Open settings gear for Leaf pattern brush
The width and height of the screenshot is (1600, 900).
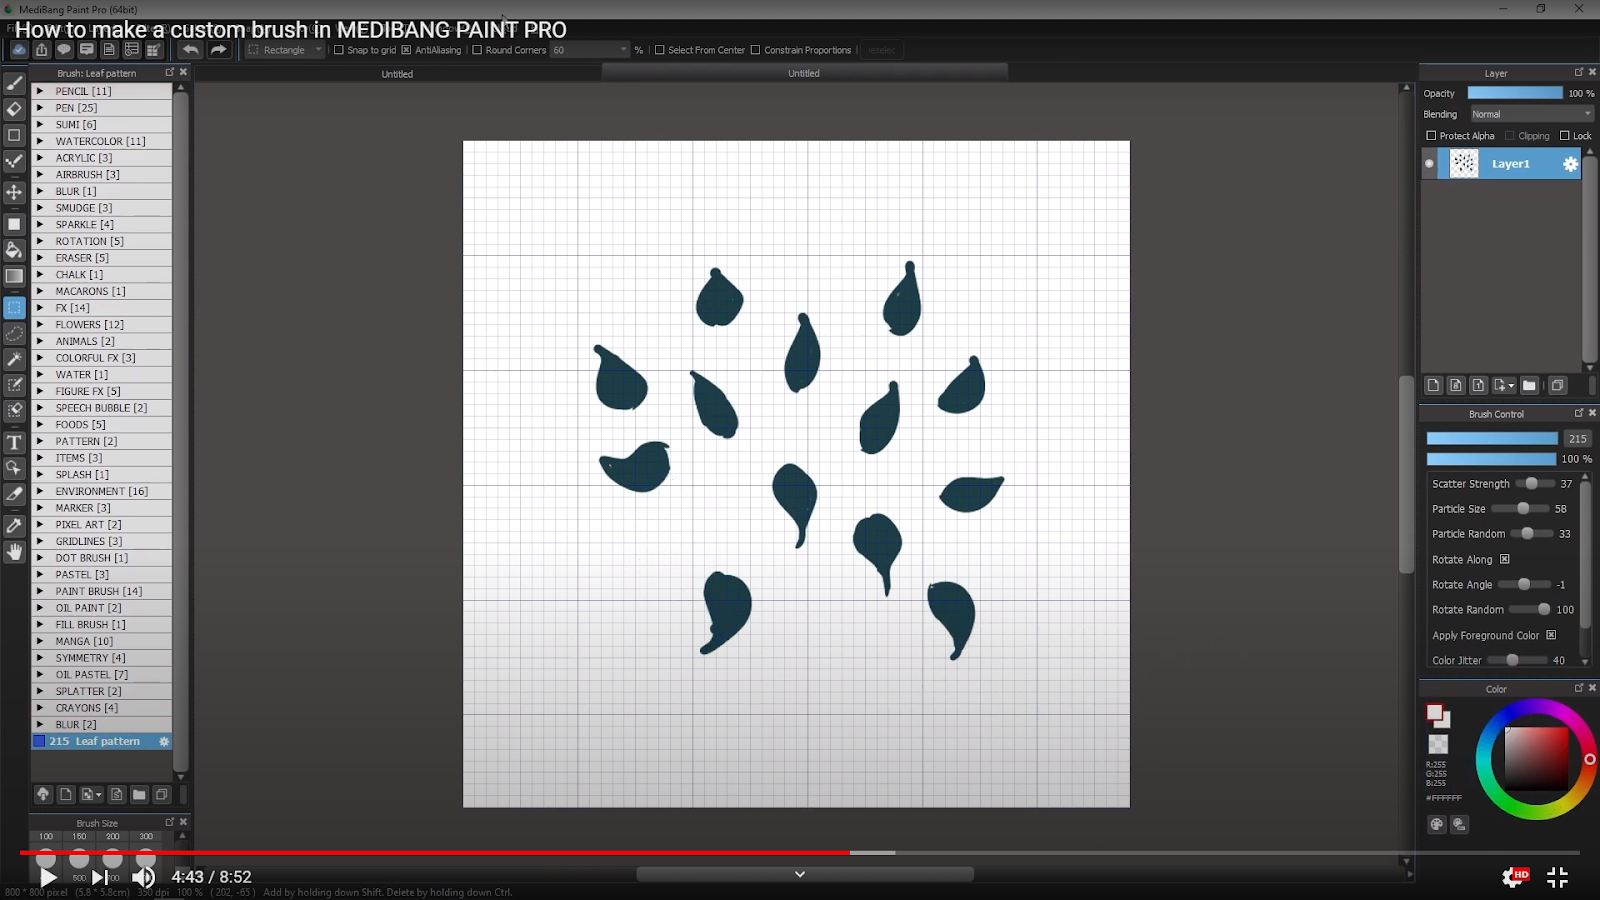click(164, 742)
